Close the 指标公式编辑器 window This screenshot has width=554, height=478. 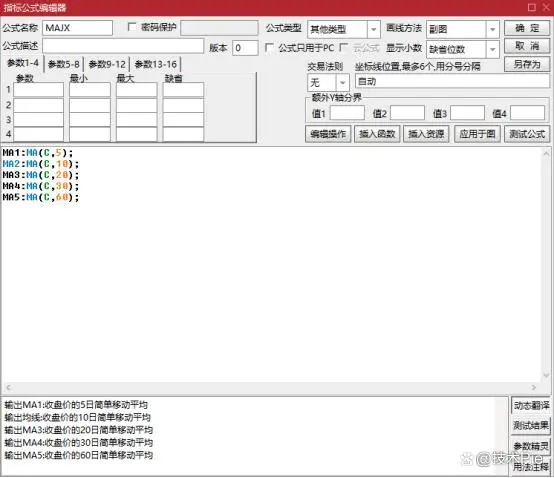547,7
